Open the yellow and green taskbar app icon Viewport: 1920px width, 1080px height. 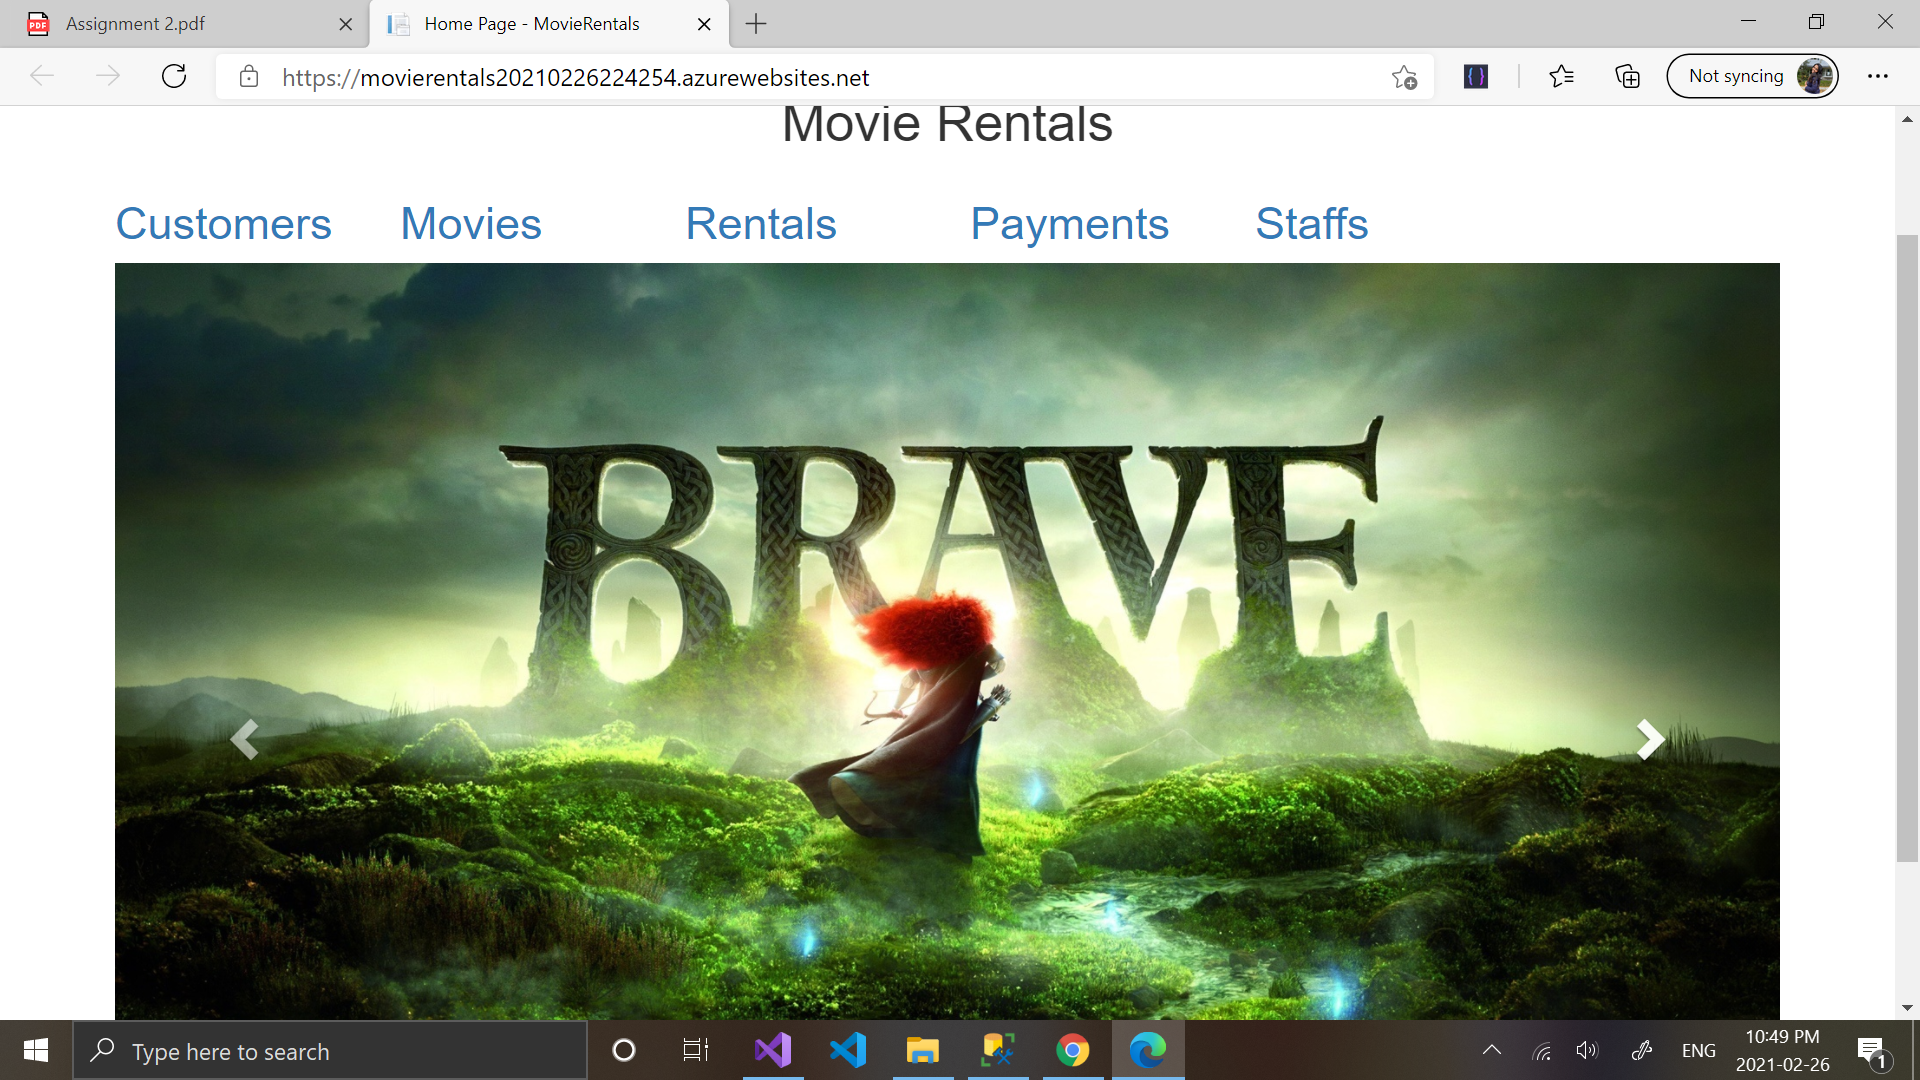tap(998, 1050)
